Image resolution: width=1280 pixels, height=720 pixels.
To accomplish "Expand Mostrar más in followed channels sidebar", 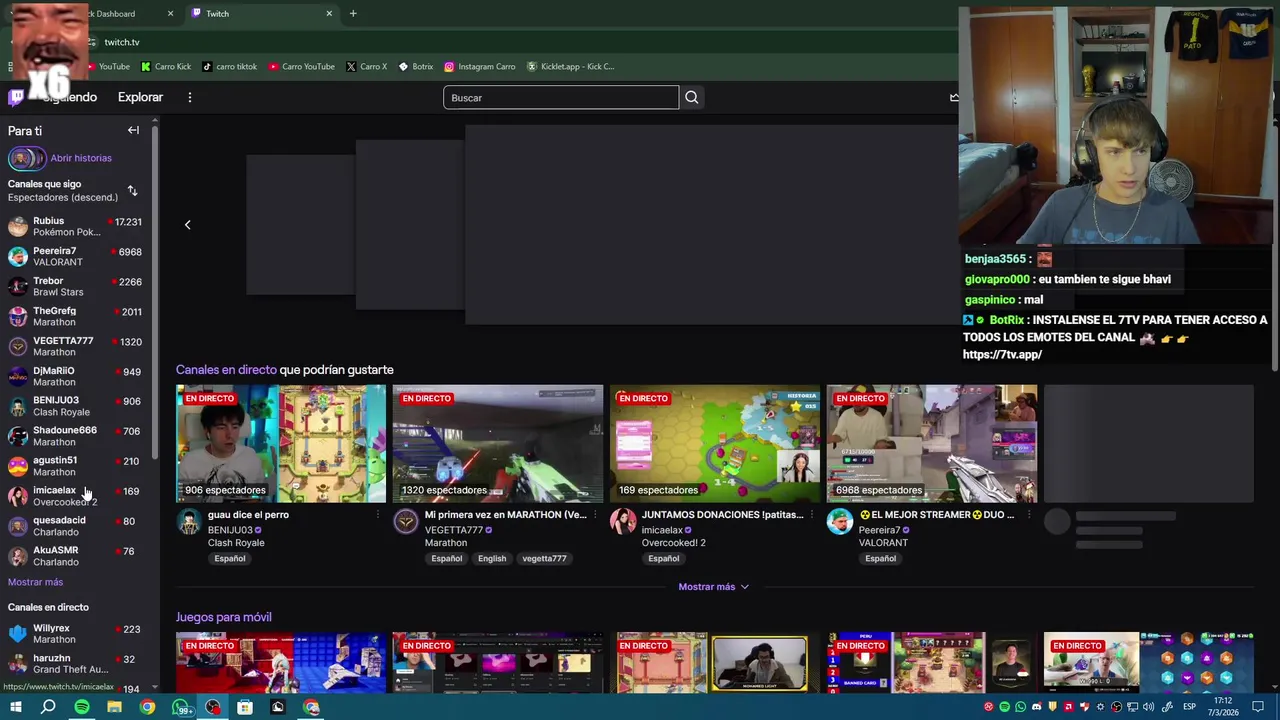I will tap(35, 582).
